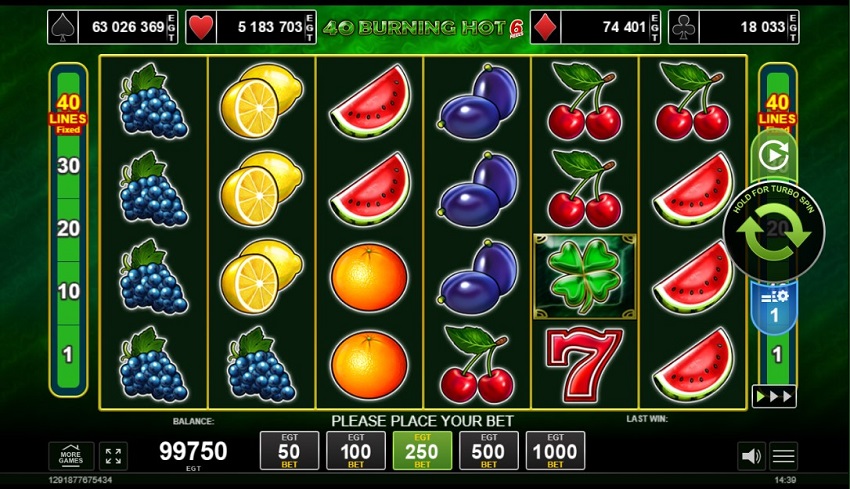
Task: Open the spade jackpot counter
Action: [x=113, y=27]
